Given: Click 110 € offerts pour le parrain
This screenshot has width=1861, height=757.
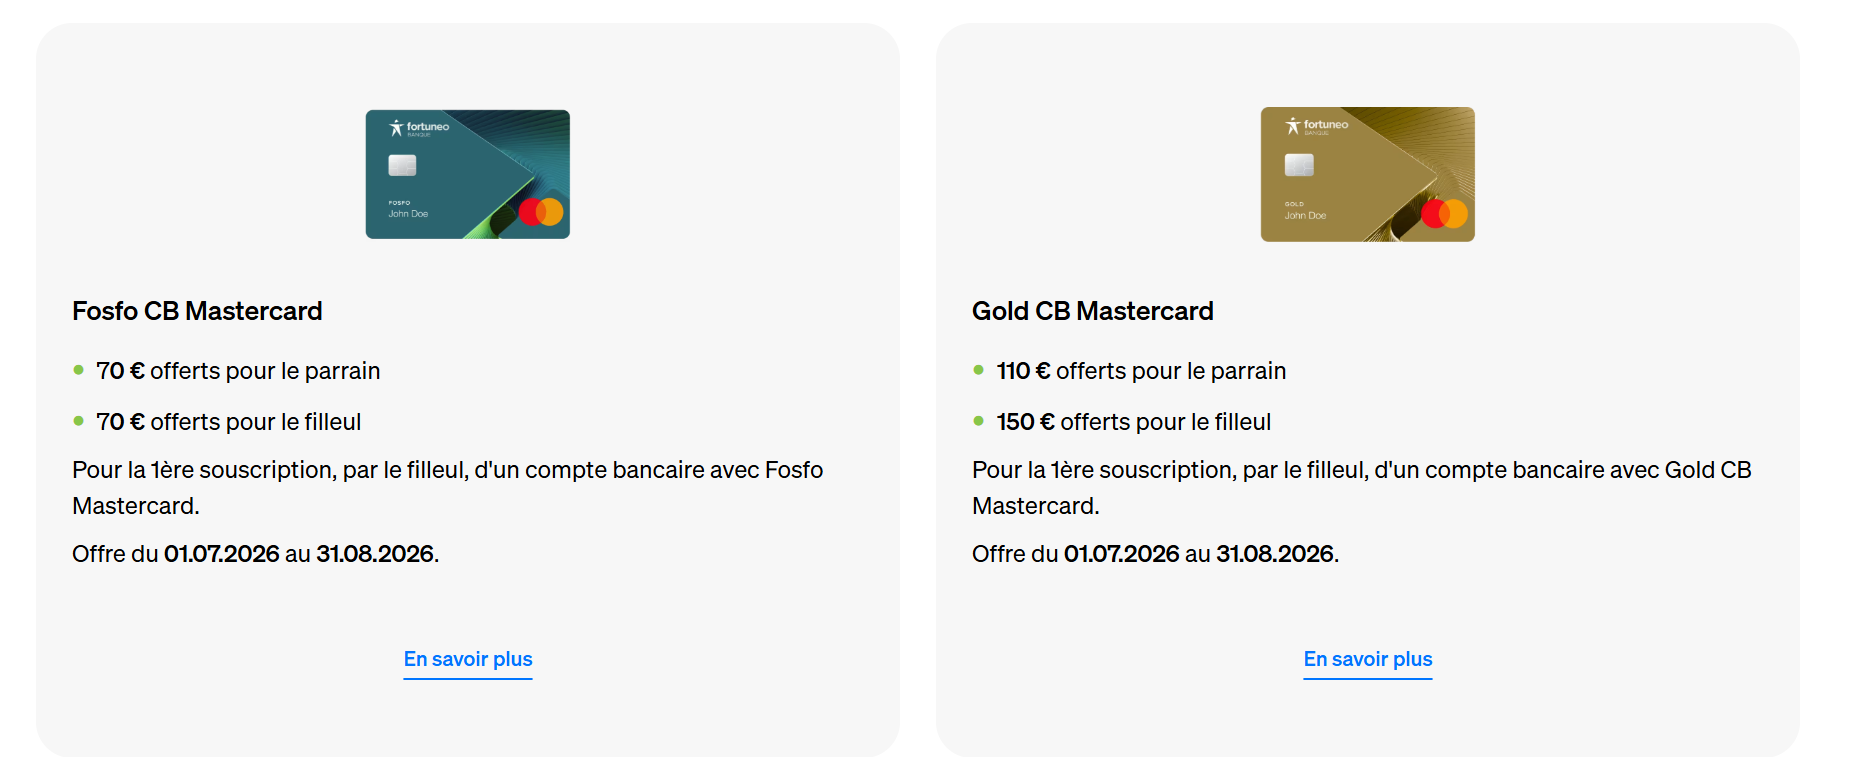Looking at the screenshot, I should coord(1141,371).
